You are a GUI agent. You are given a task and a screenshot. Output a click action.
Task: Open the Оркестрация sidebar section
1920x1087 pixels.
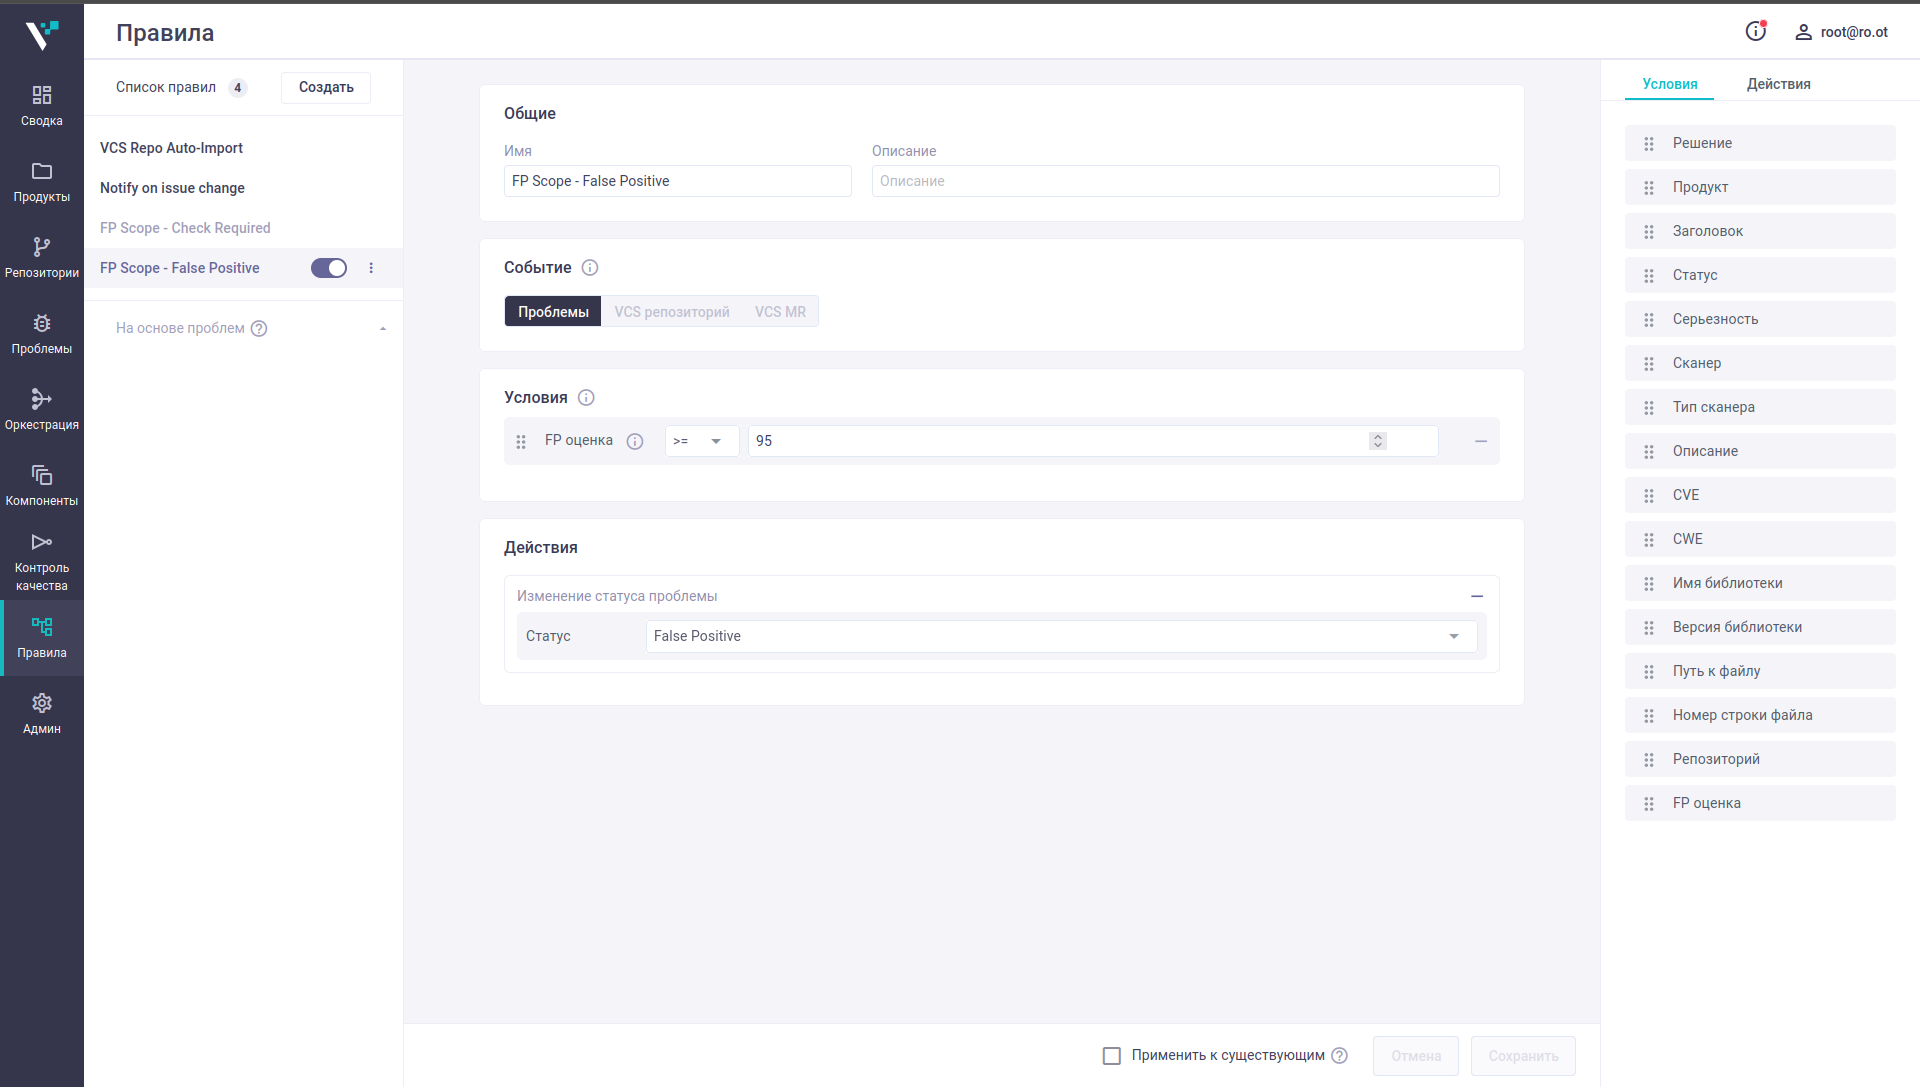pyautogui.click(x=41, y=410)
